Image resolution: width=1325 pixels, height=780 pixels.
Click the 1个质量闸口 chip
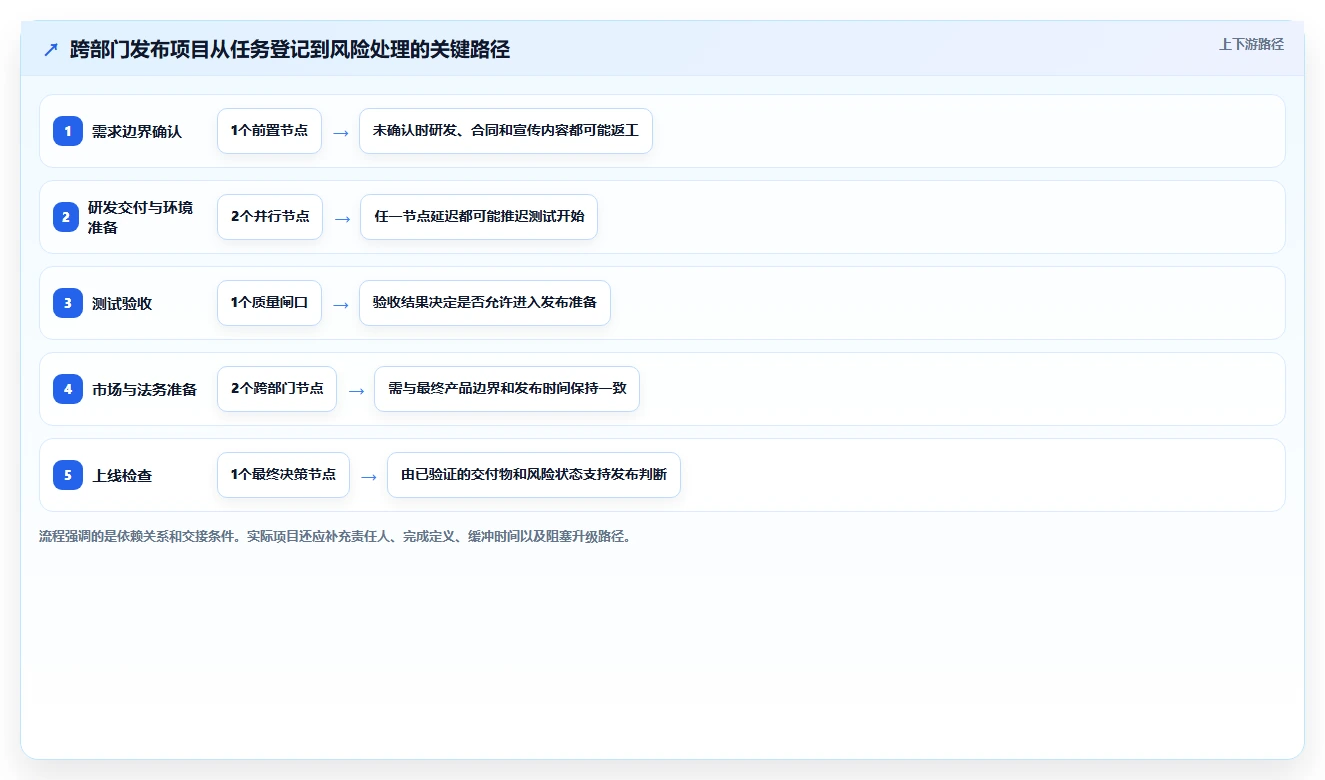[269, 303]
